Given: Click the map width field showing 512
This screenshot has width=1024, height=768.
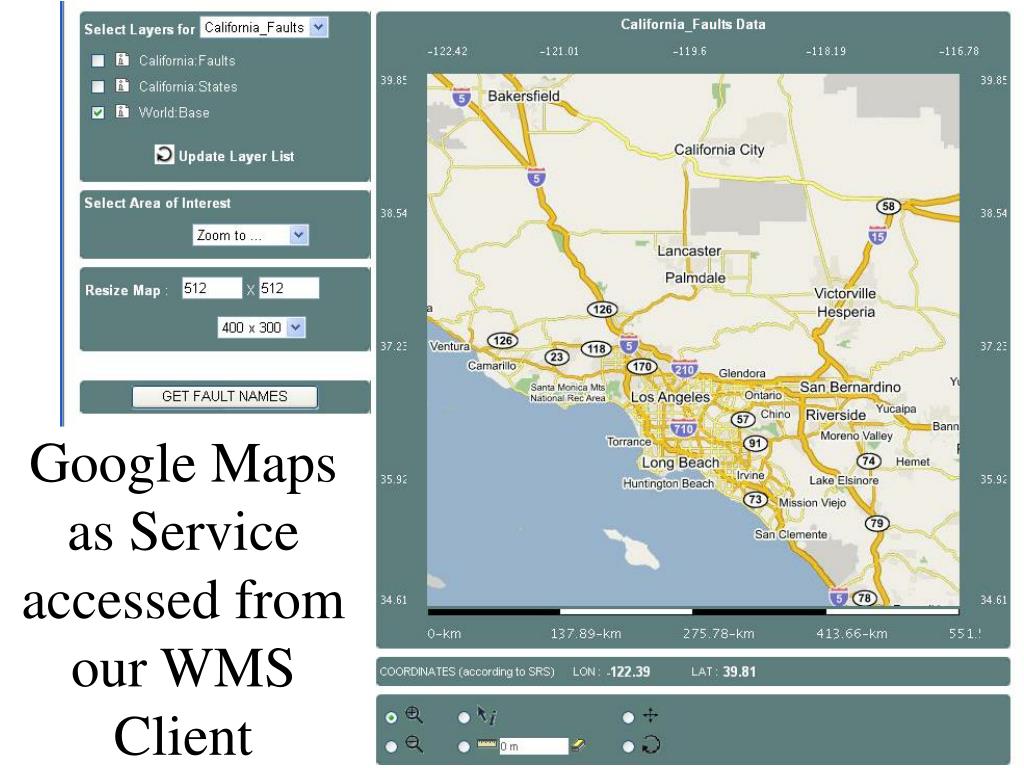Looking at the screenshot, I should click(212, 288).
